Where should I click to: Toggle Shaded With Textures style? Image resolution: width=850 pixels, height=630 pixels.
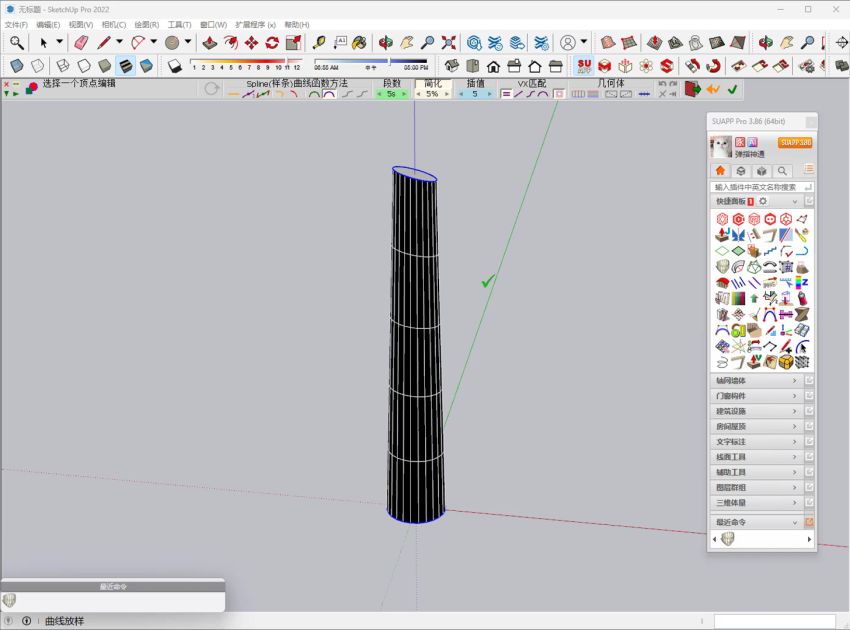click(146, 66)
